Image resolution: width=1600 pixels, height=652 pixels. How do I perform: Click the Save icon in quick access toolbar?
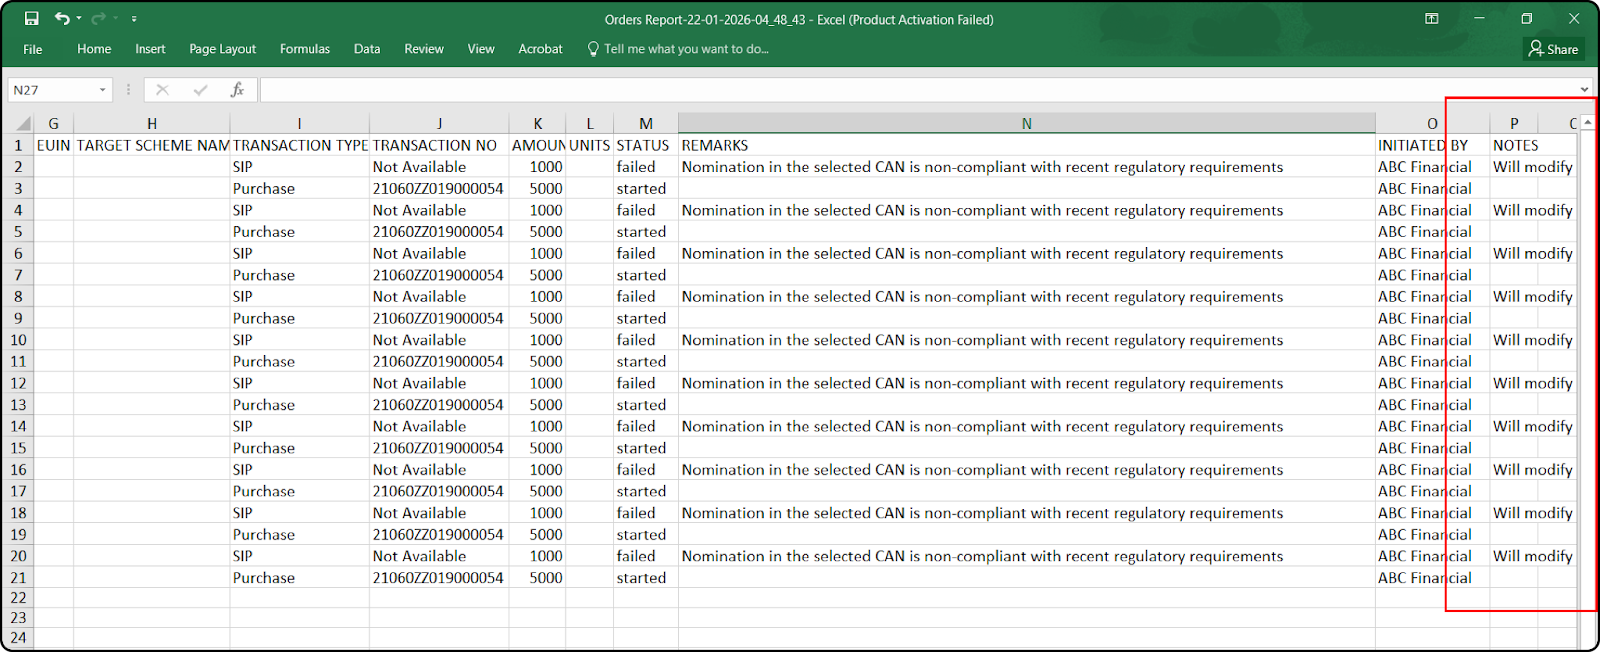pos(31,19)
